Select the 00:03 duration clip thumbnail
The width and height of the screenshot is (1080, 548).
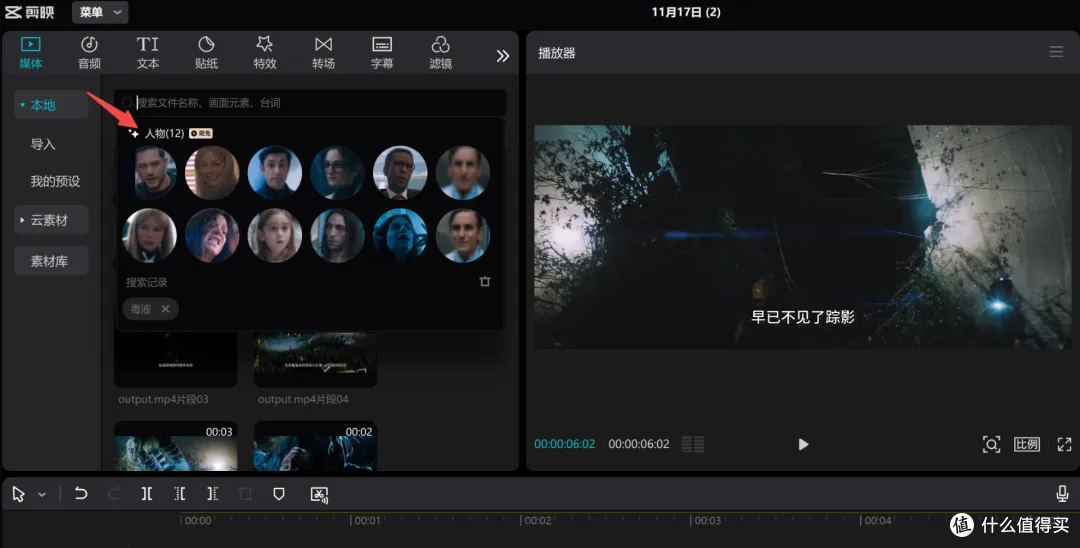[x=176, y=446]
